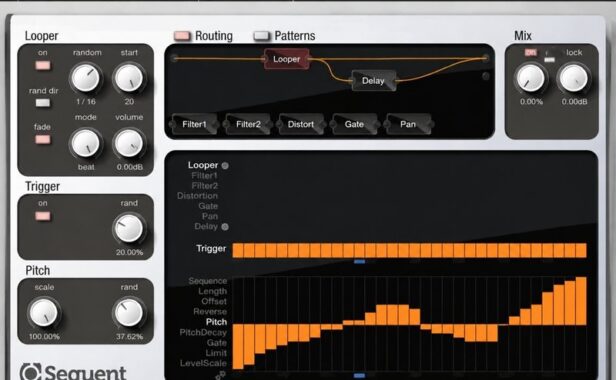Switch to the Patterns view
This screenshot has height=380, width=616.
262,36
